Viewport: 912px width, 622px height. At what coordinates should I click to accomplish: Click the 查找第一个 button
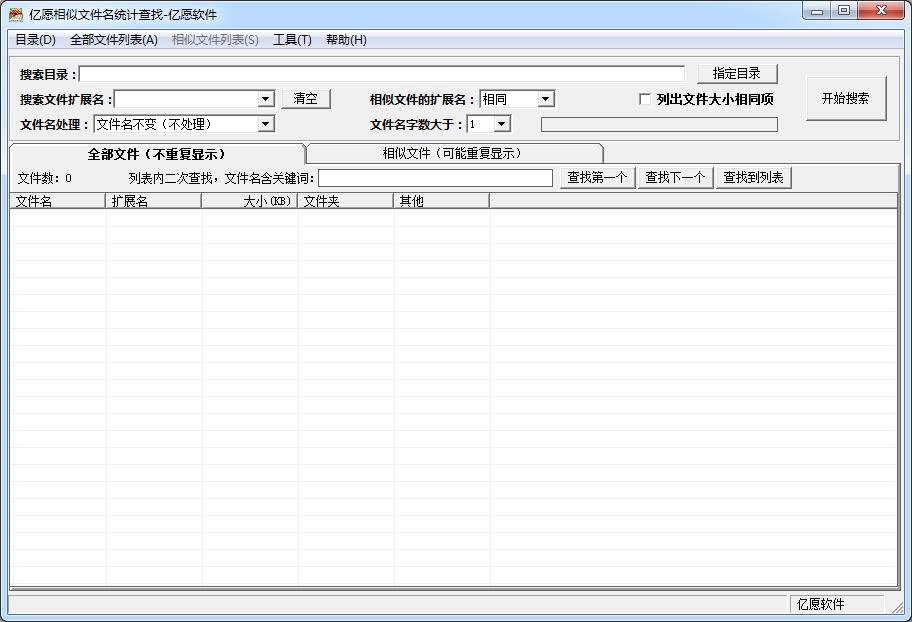pos(597,178)
